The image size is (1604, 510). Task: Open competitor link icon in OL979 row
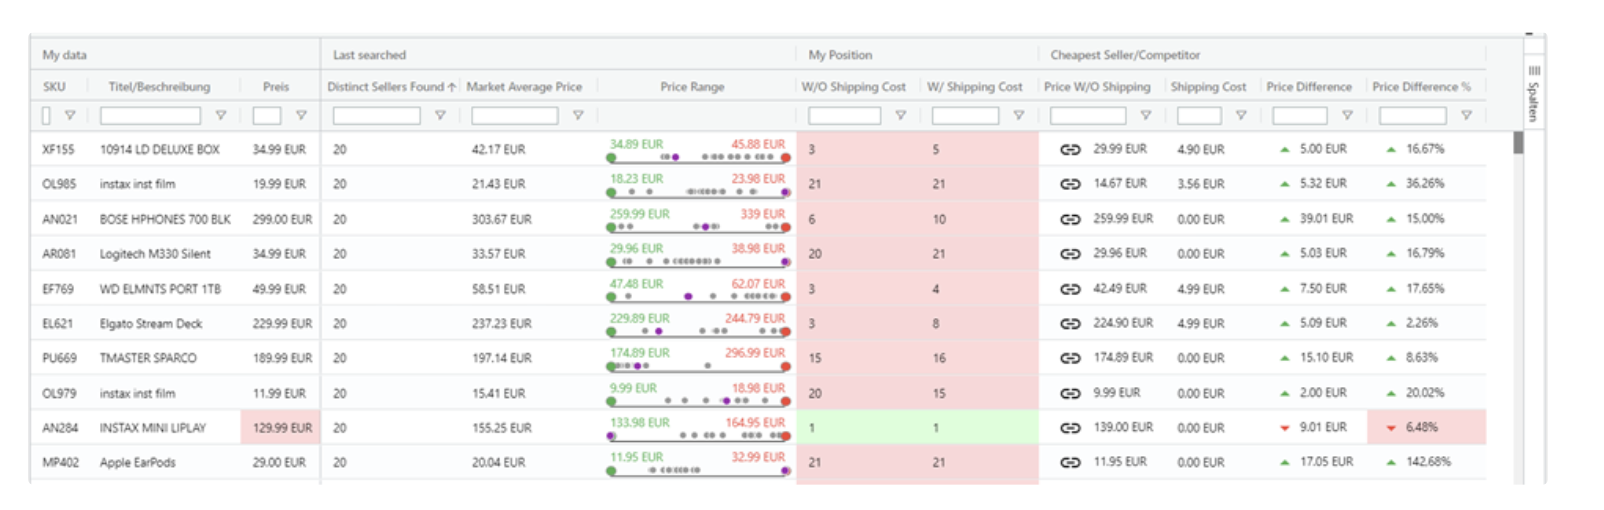click(1070, 393)
